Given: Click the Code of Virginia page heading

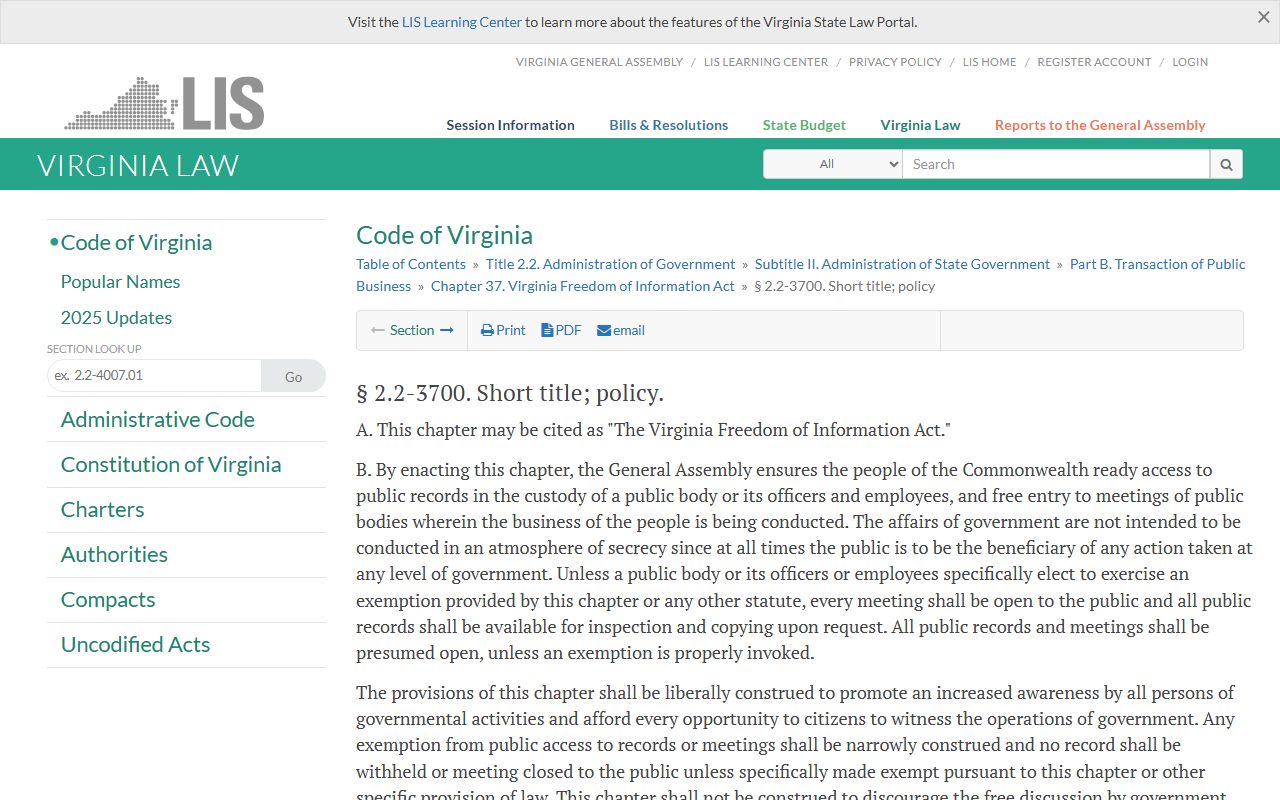Looking at the screenshot, I should coord(444,235).
